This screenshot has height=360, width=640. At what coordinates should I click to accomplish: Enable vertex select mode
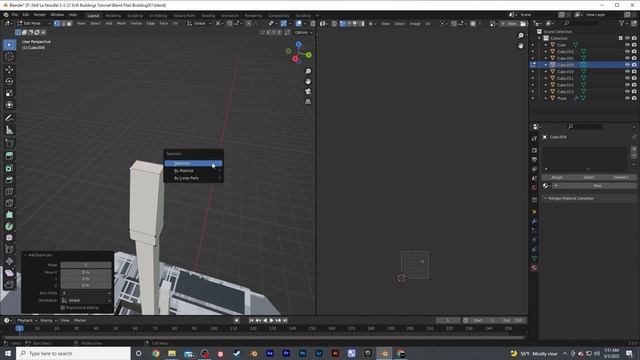(x=57, y=24)
